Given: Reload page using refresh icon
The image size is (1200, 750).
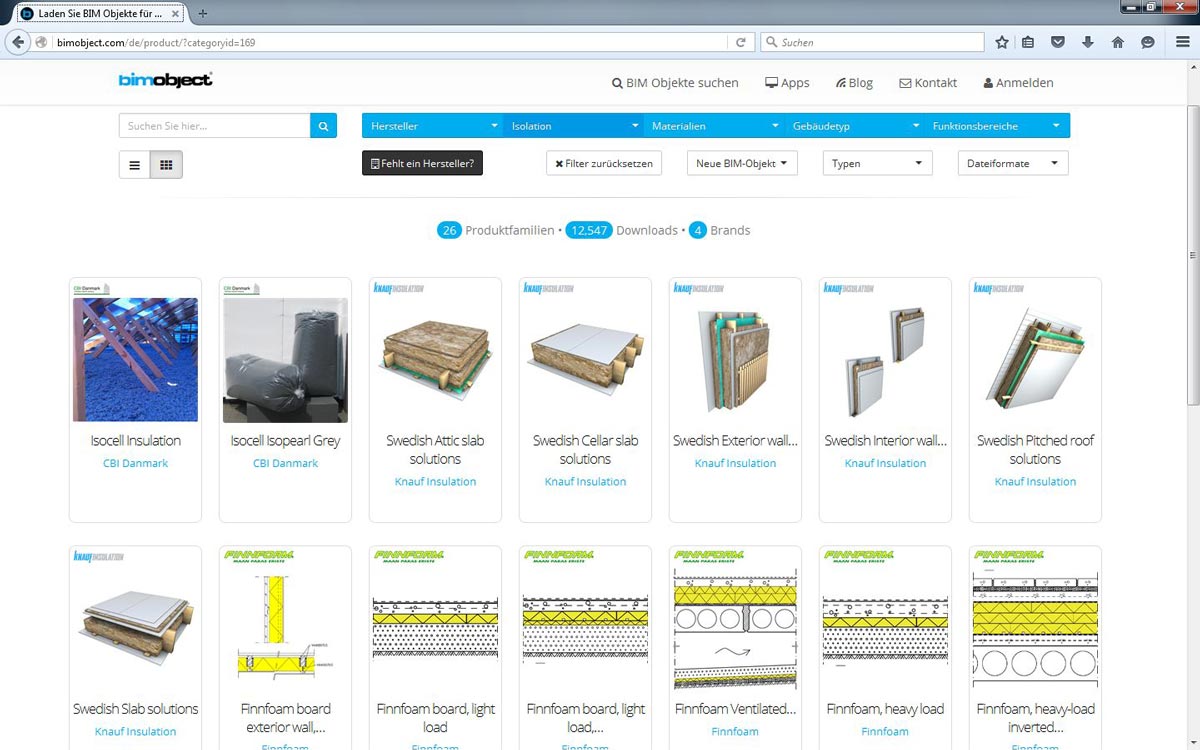Looking at the screenshot, I should (740, 43).
